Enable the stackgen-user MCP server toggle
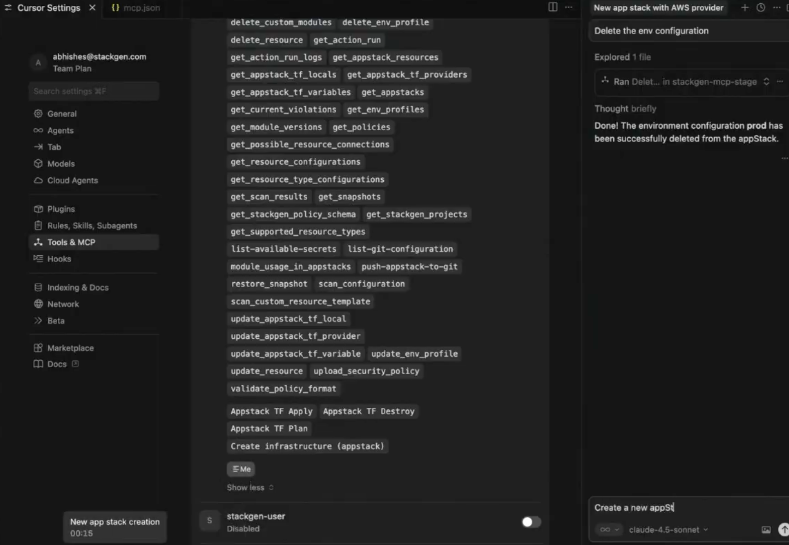This screenshot has width=789, height=545. [x=531, y=522]
